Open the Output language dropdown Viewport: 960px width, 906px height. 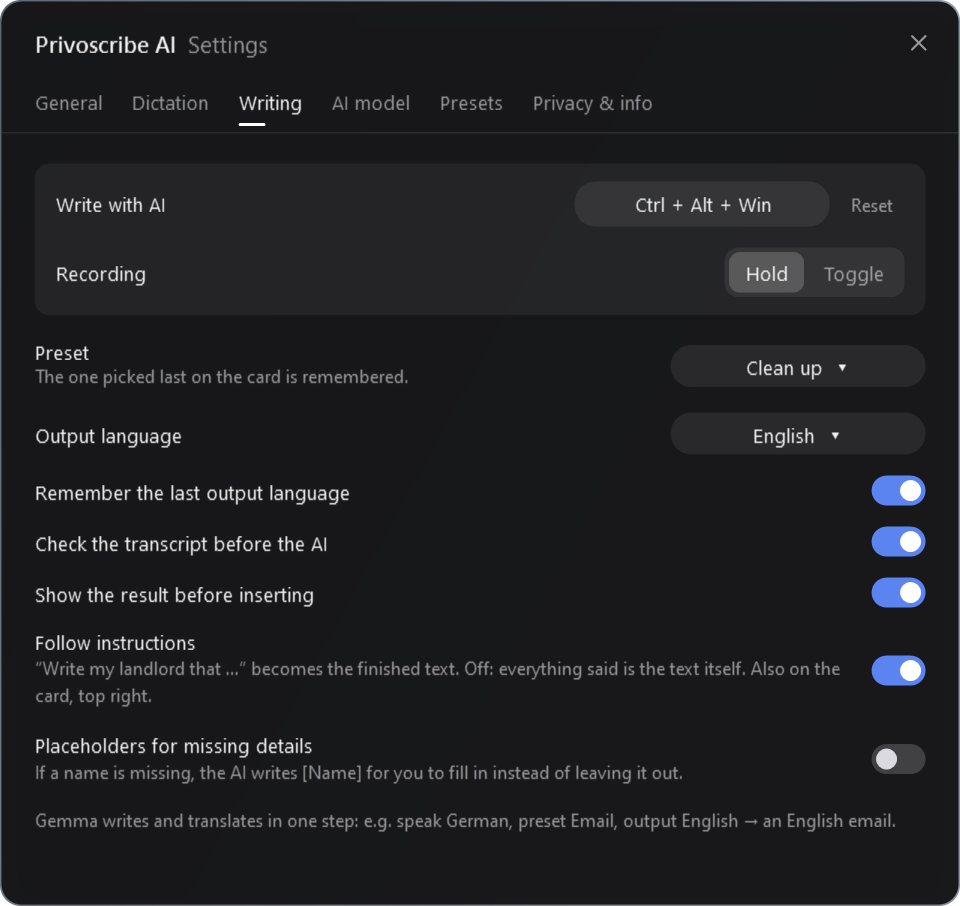click(x=797, y=435)
